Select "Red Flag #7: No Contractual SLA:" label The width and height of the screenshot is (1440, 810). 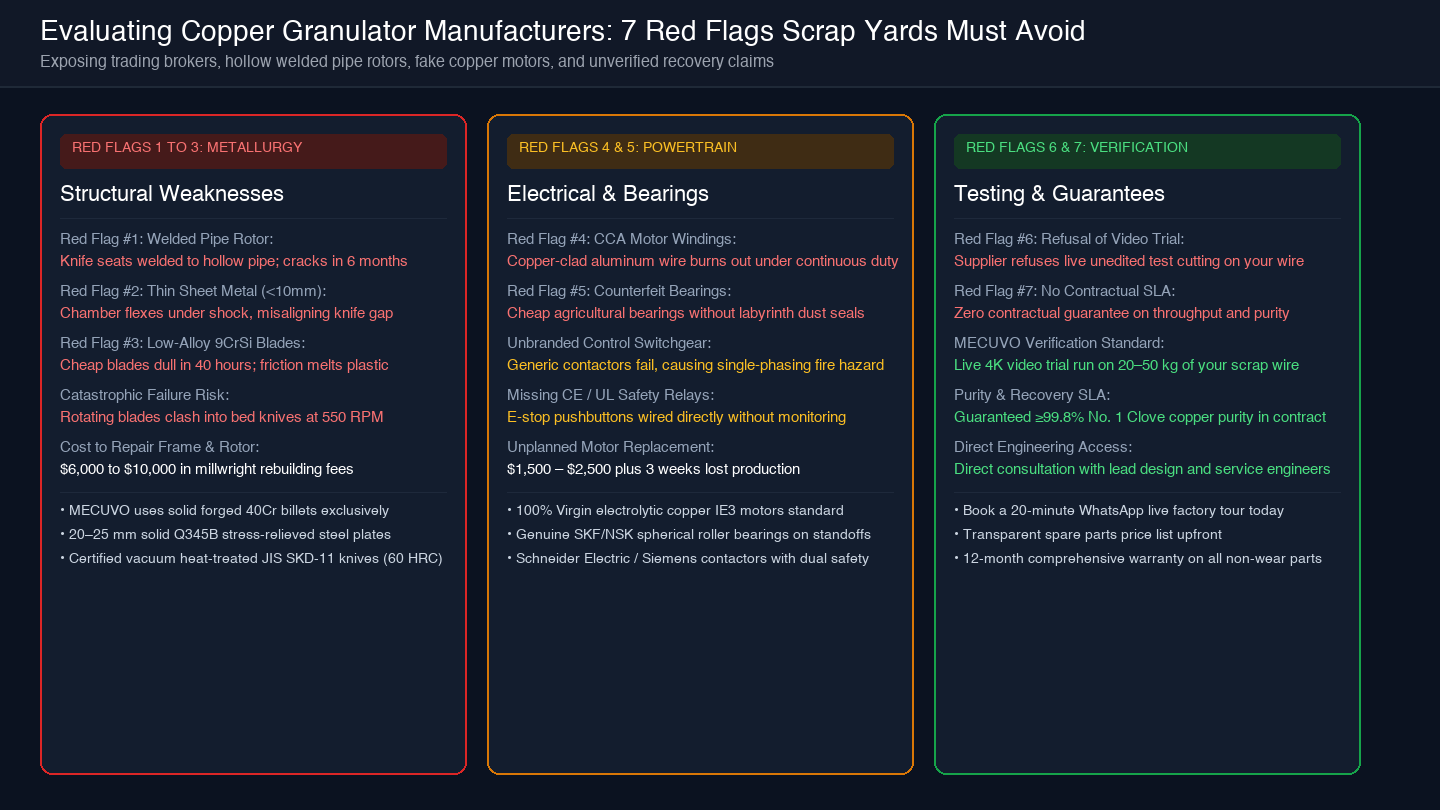tap(1065, 291)
